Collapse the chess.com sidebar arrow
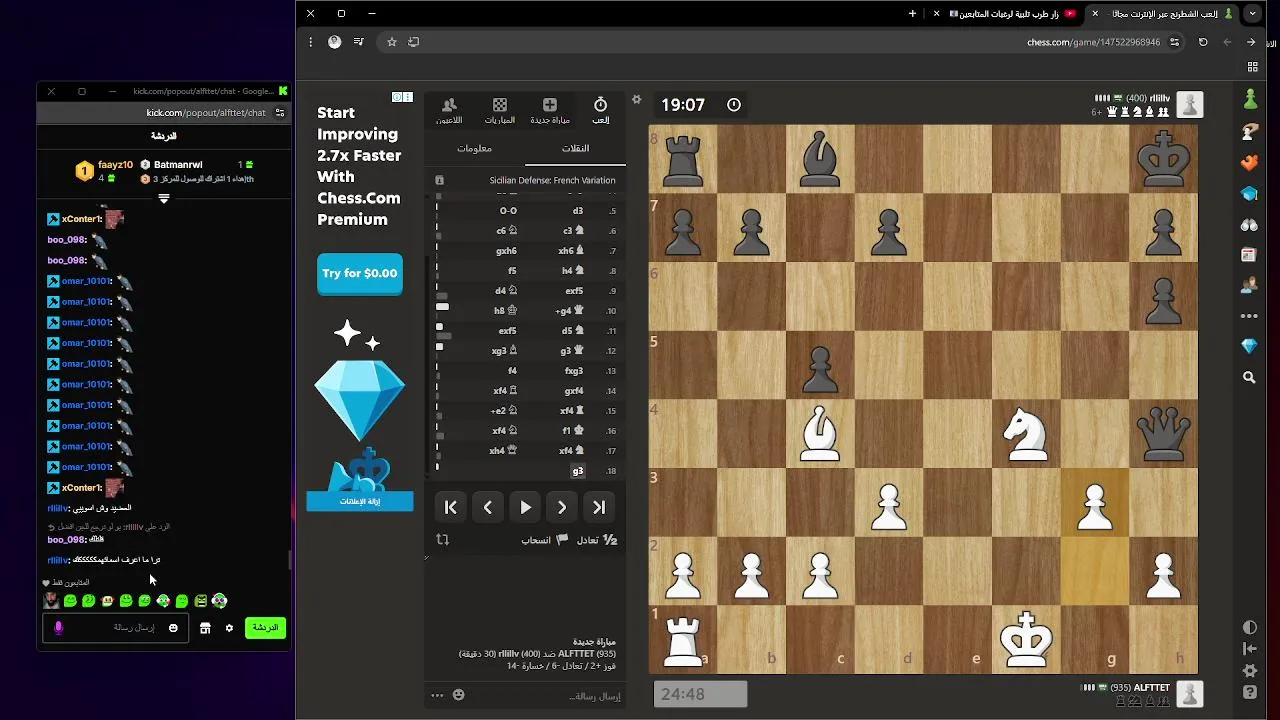This screenshot has width=1280, height=720. (1250, 649)
